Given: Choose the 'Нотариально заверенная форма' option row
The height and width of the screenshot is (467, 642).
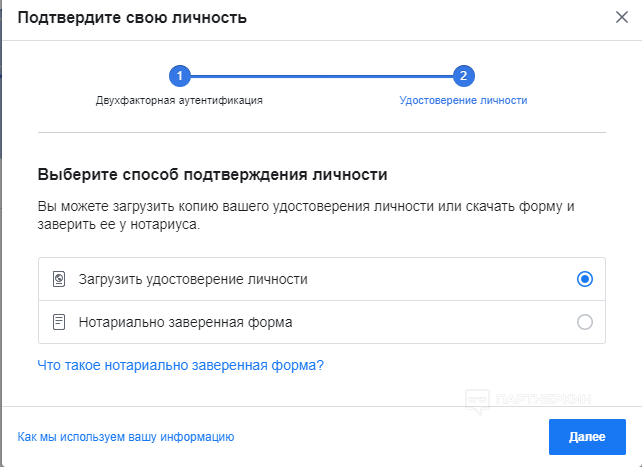Looking at the screenshot, I should pos(322,322).
